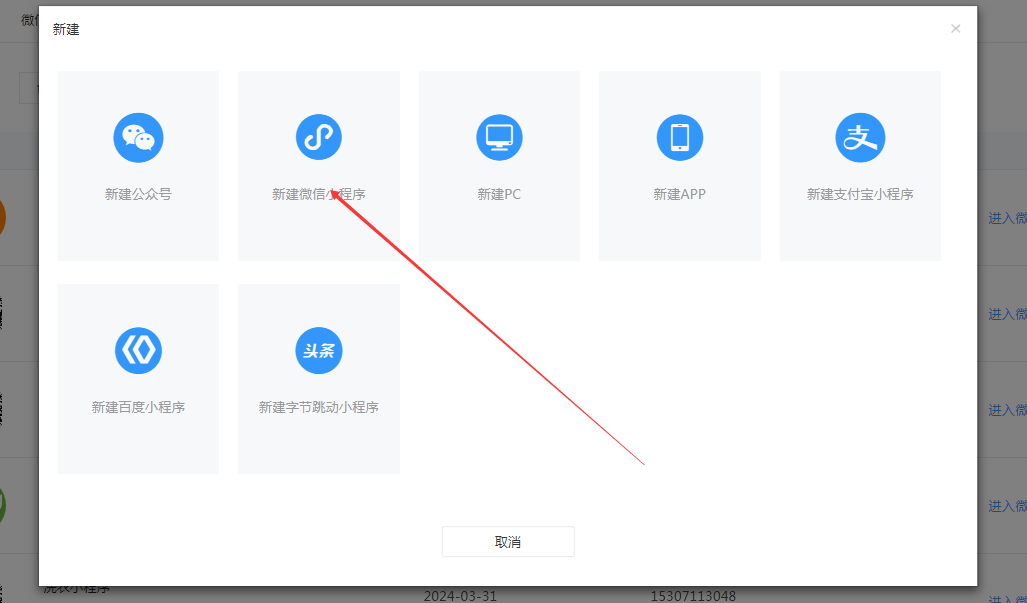Screen dimensions: 1027x603
Task: Choose the 新建微信小程序 mini program icon
Action: (x=318, y=137)
